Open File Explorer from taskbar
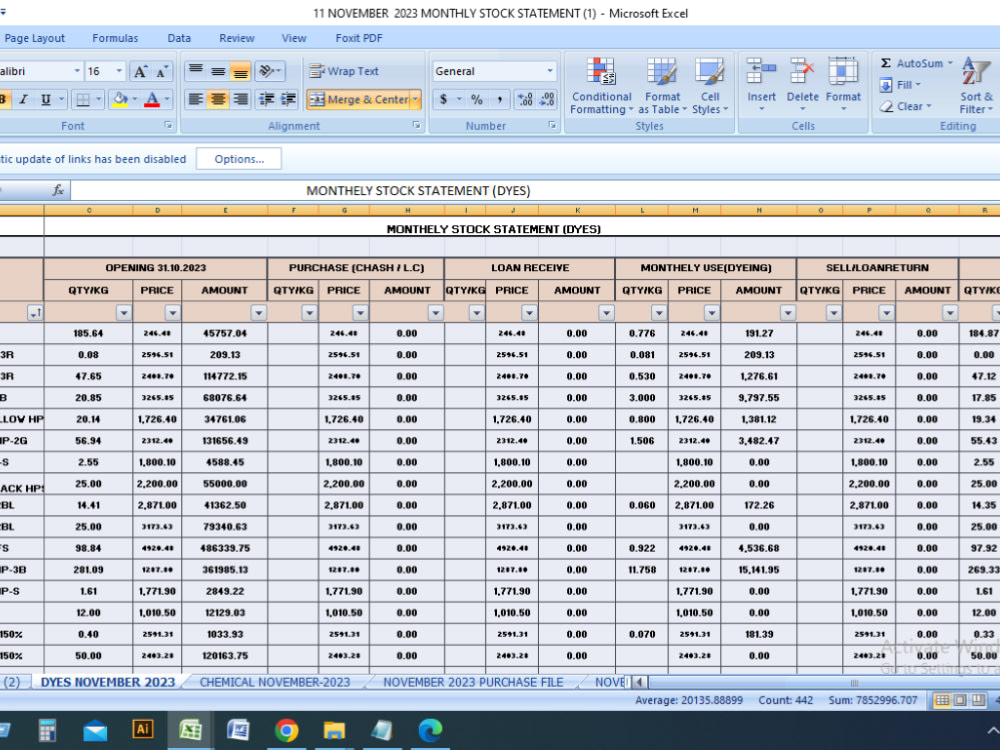The width and height of the screenshot is (1000, 750). (x=334, y=730)
